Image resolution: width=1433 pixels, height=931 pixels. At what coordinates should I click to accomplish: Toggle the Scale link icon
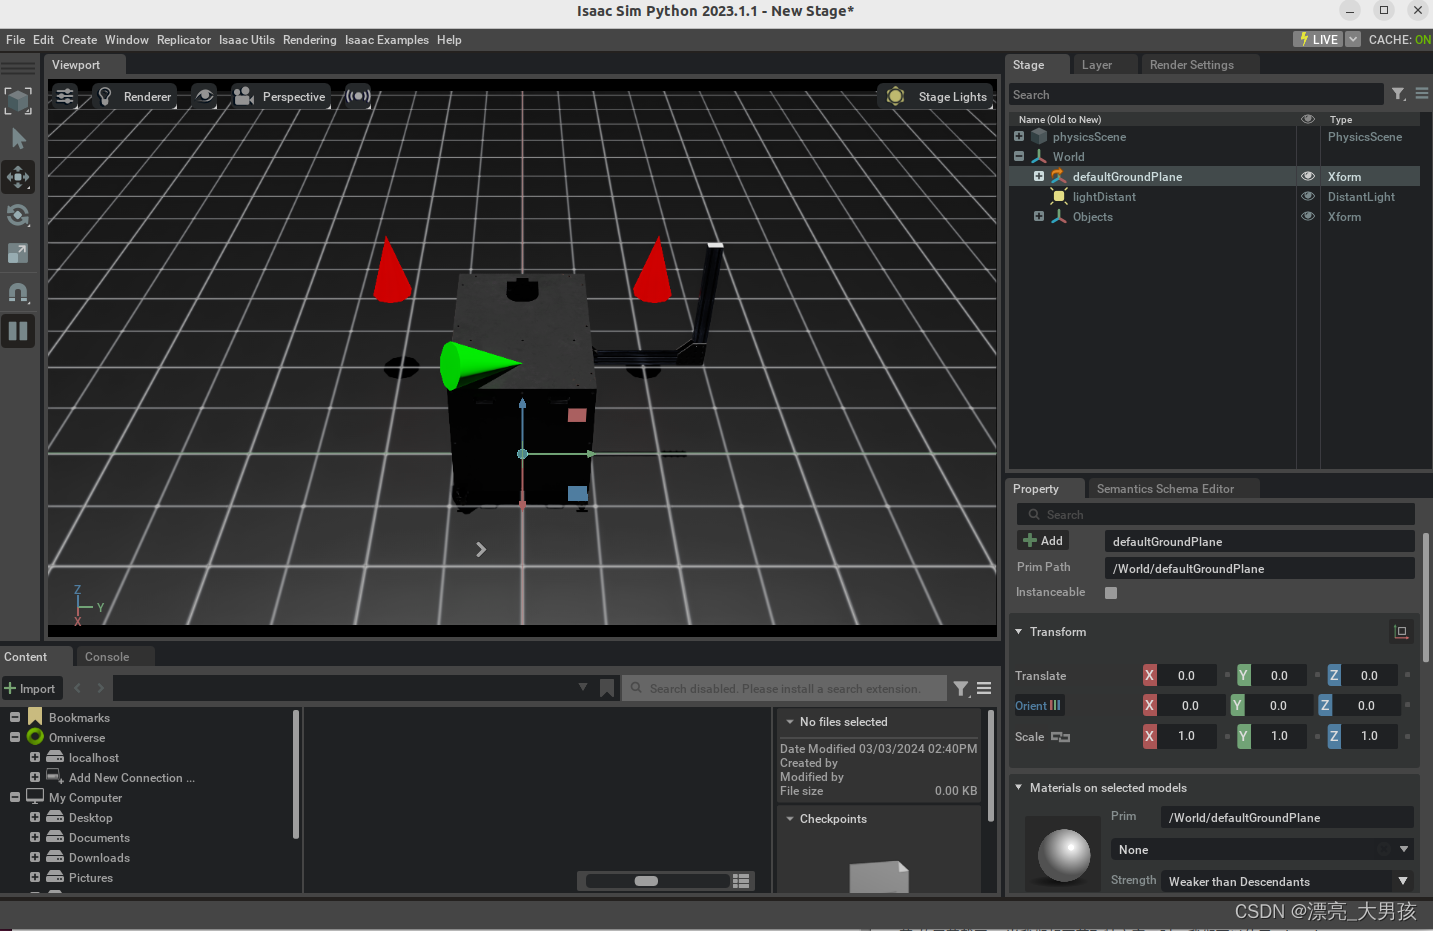1060,736
